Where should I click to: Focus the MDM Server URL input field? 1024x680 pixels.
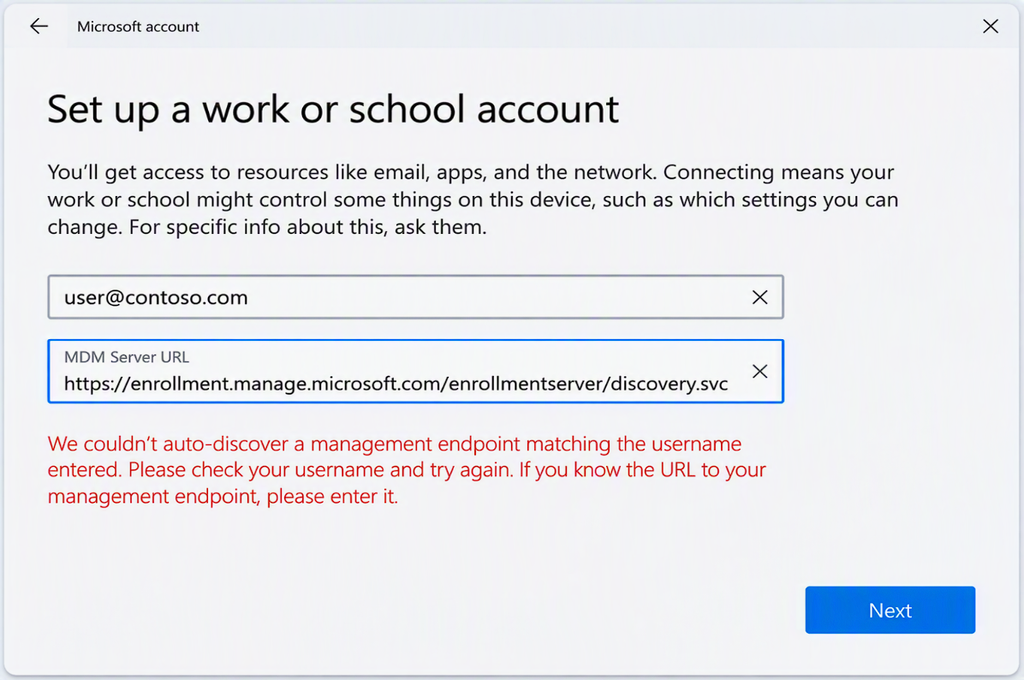tap(415, 371)
